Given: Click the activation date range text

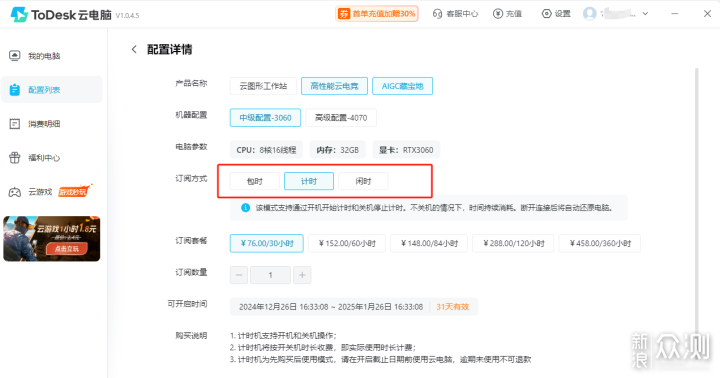Looking at the screenshot, I should (331, 307).
